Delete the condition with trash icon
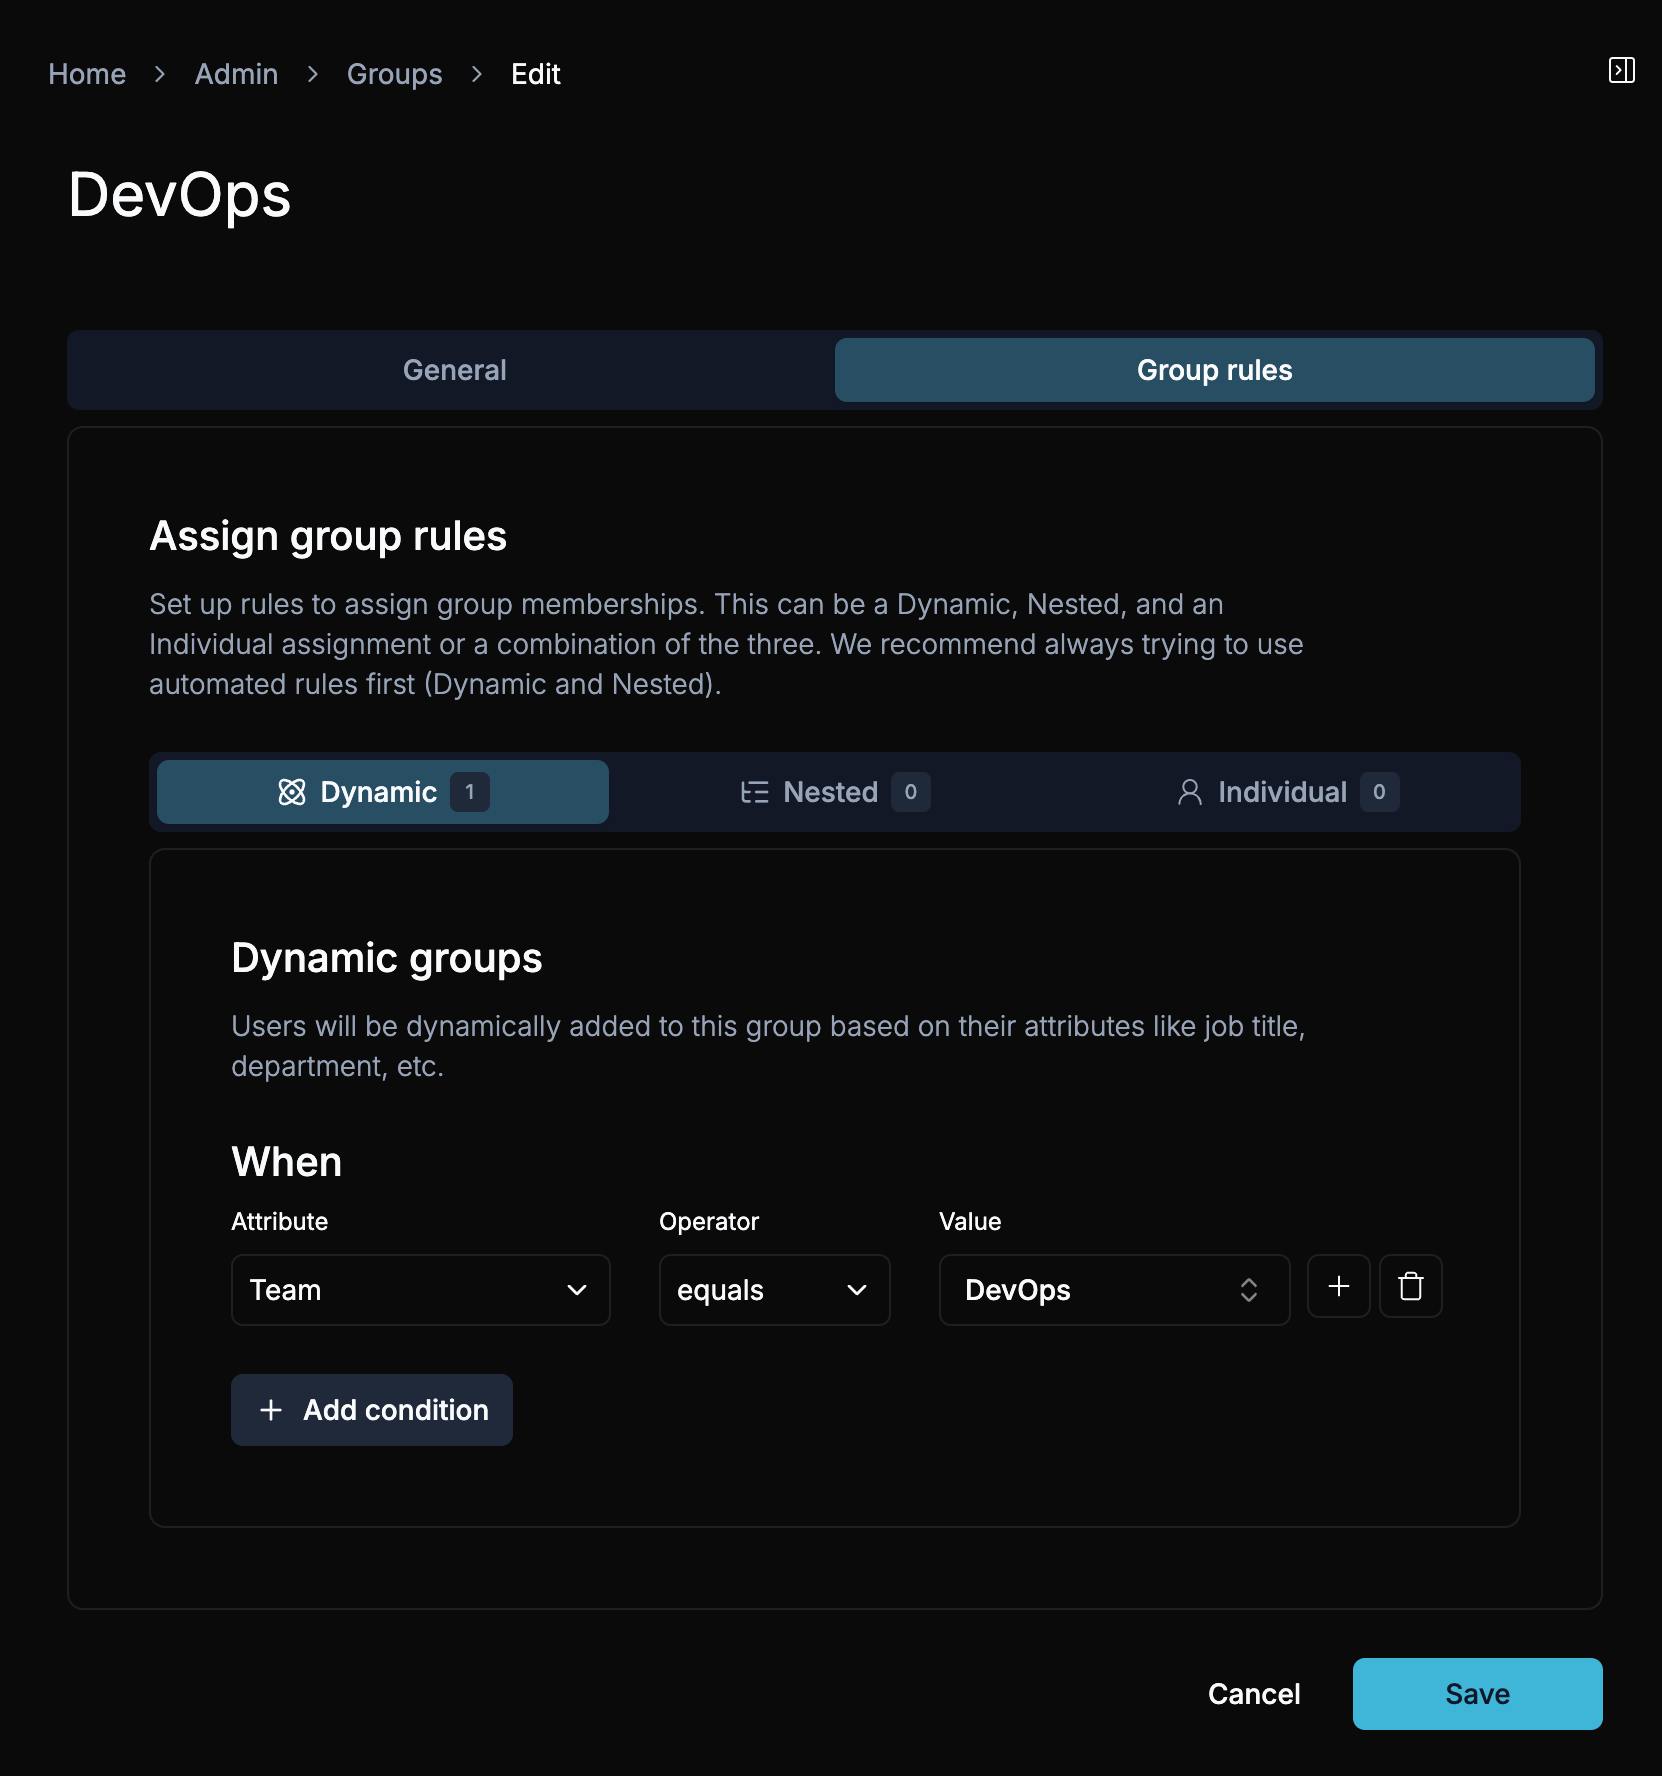 [1410, 1287]
